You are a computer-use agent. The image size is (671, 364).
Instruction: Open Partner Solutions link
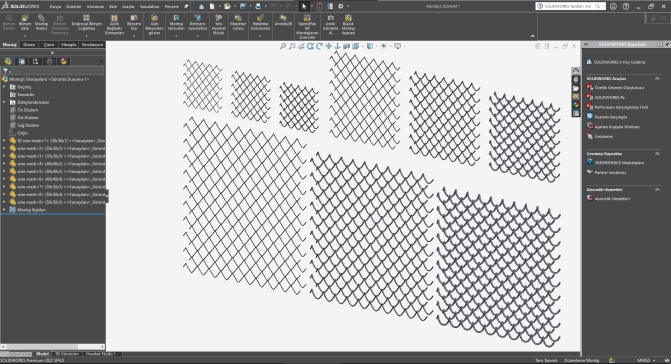click(x=610, y=172)
